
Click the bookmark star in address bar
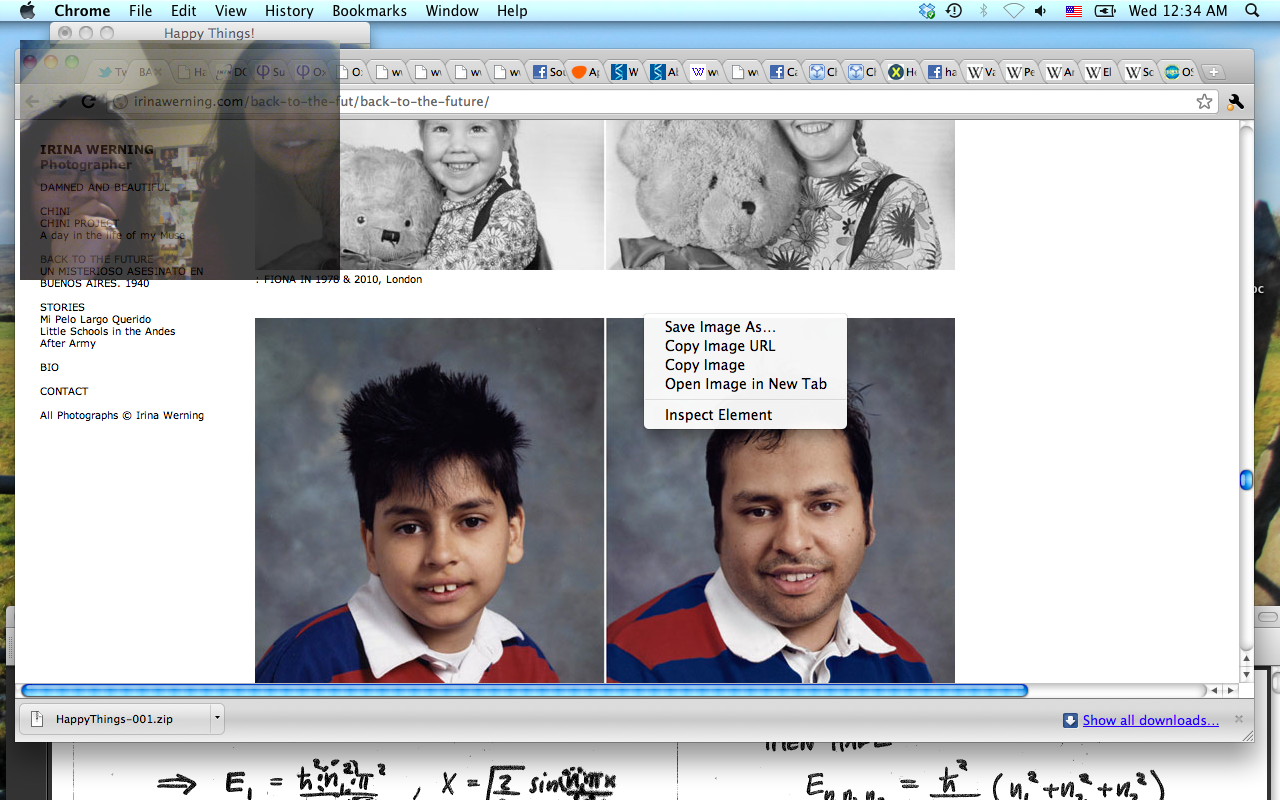pos(1204,102)
